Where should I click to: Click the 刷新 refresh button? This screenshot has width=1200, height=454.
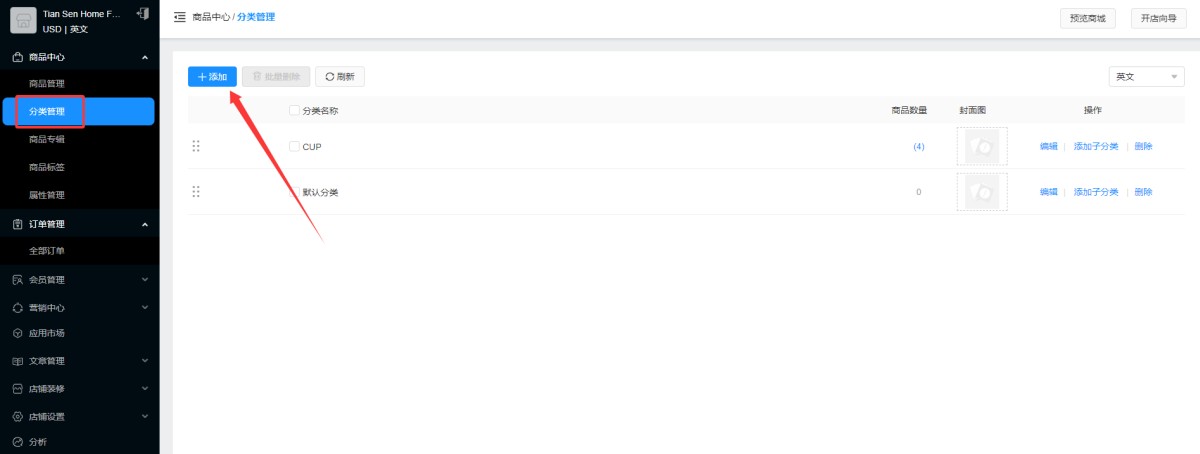[340, 76]
